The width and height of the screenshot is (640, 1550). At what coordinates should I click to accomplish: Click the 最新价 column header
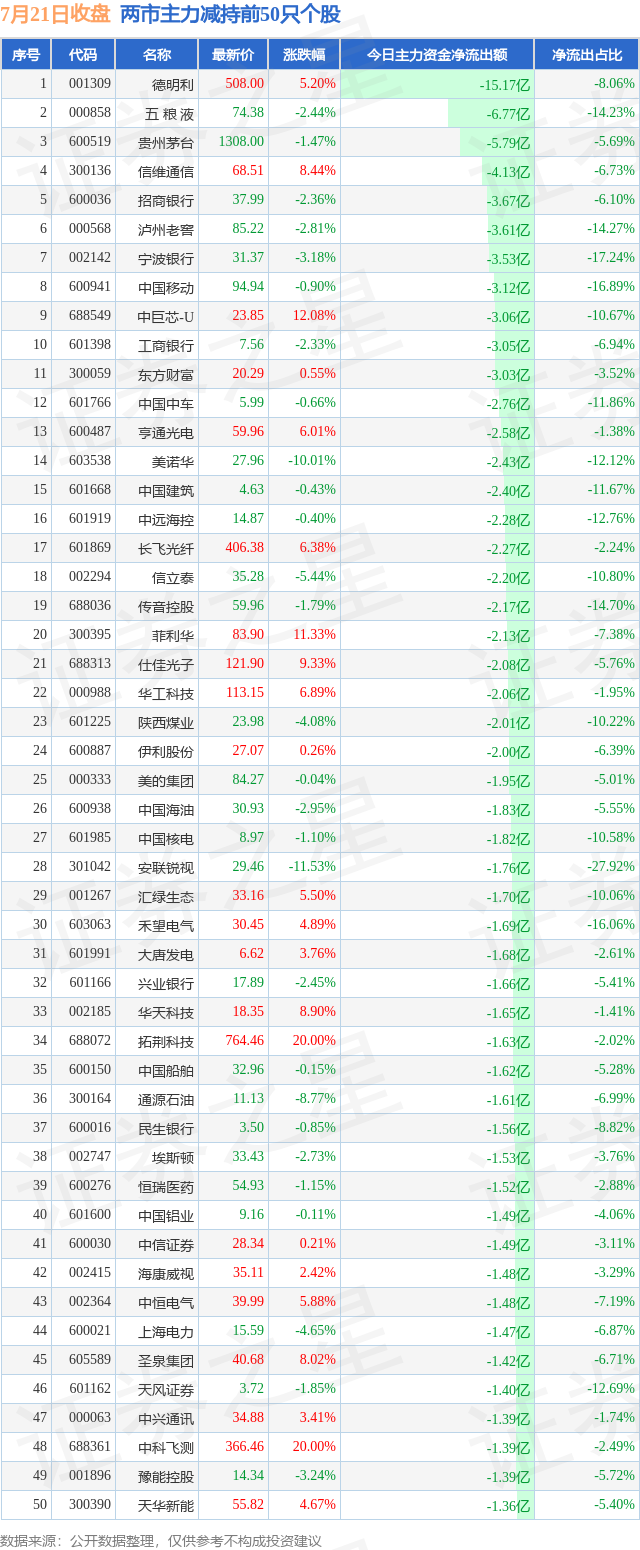234,55
